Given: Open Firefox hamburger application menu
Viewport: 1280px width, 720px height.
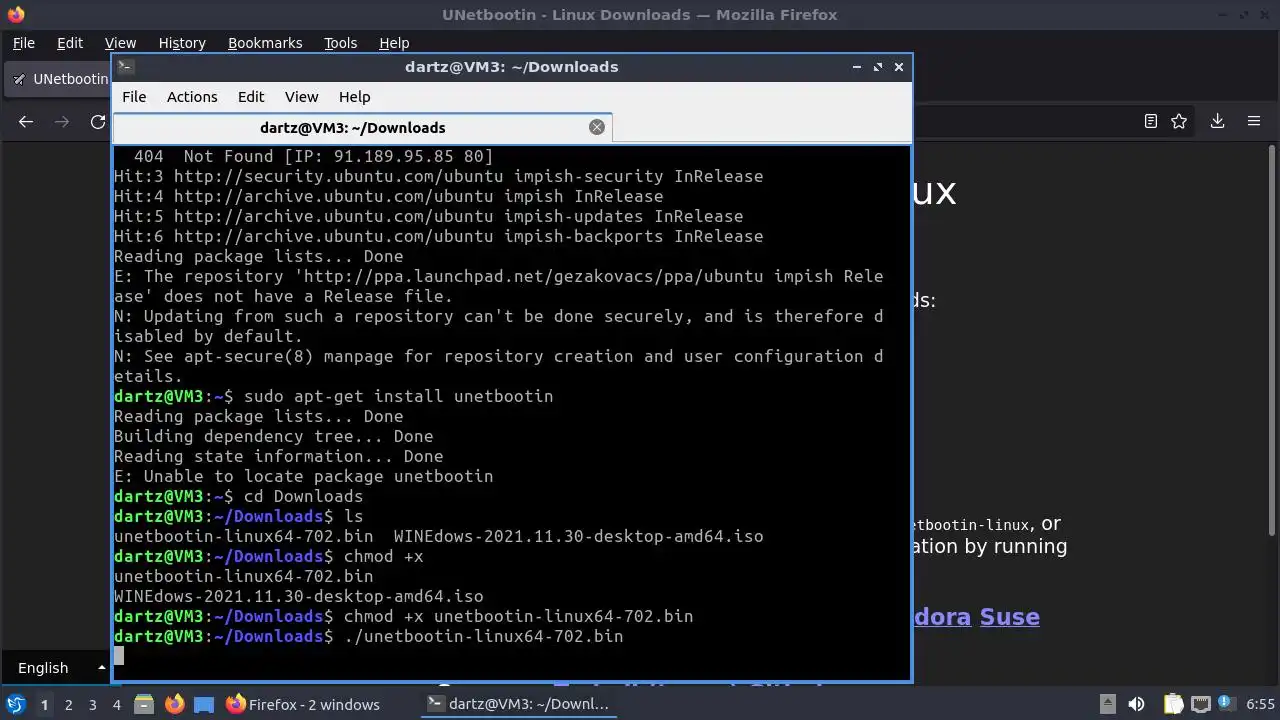Looking at the screenshot, I should pyautogui.click(x=1254, y=121).
